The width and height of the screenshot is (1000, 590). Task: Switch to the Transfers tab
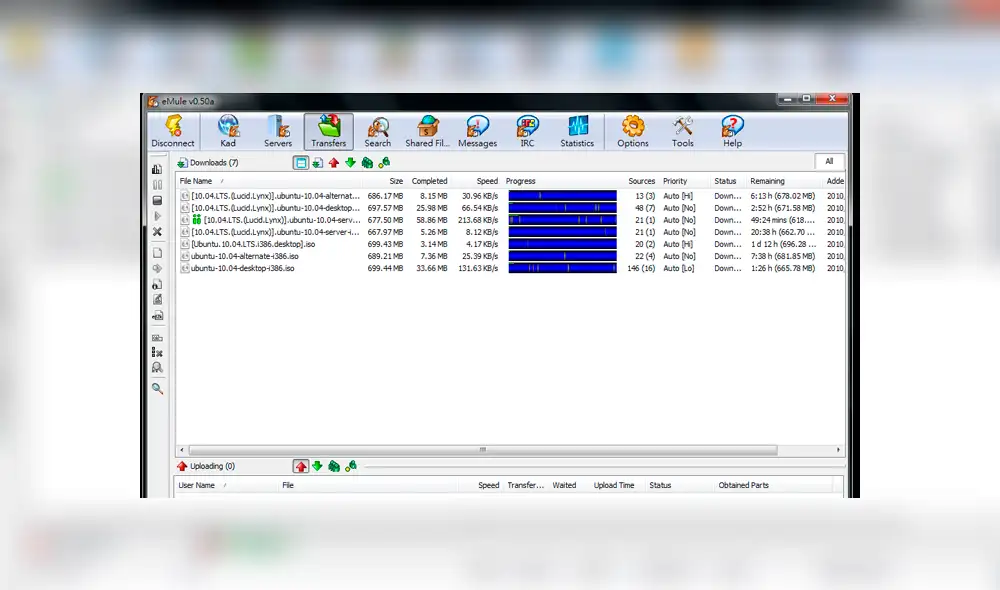(x=328, y=130)
